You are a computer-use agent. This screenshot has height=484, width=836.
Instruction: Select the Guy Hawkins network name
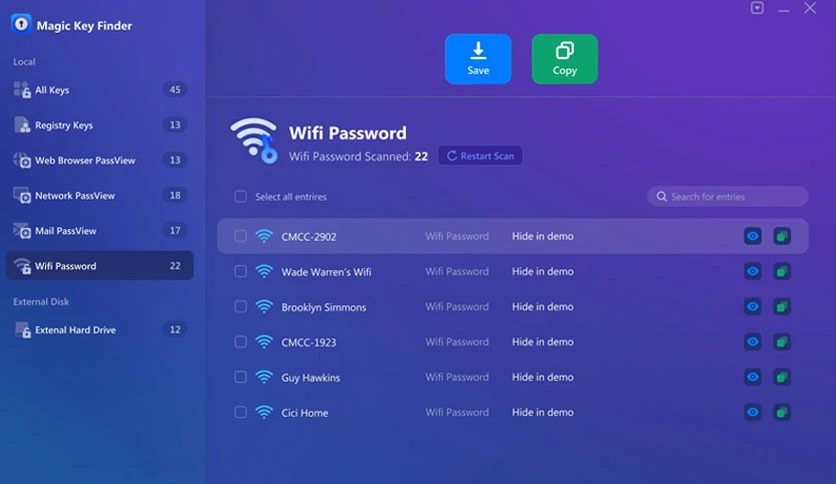pos(311,378)
